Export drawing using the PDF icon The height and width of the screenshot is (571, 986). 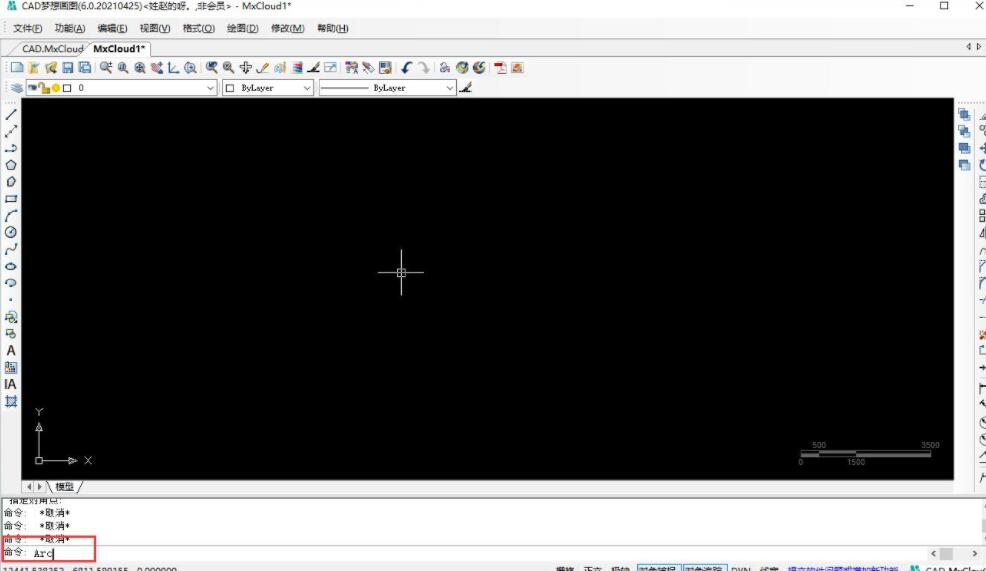(x=500, y=68)
